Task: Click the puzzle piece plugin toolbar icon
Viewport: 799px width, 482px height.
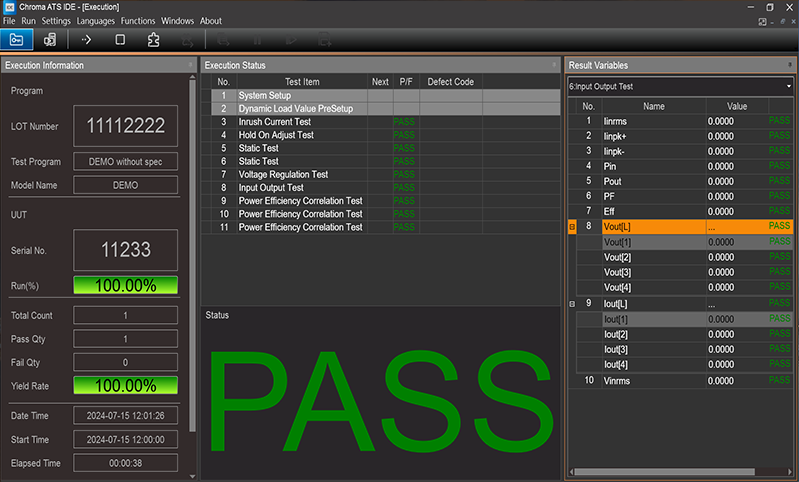Action: [153, 40]
